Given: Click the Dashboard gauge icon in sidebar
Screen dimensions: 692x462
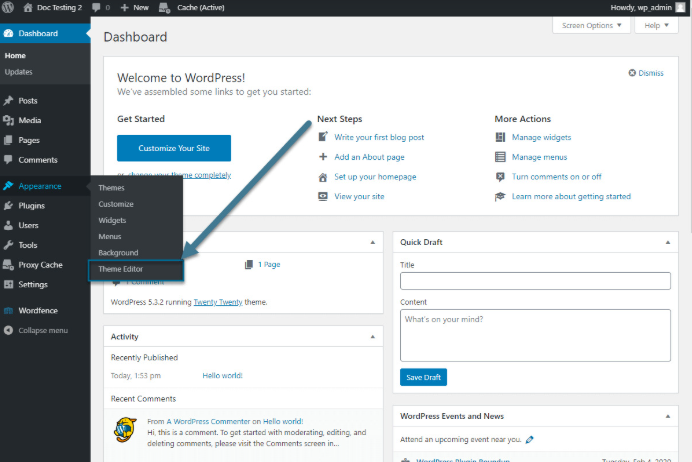Looking at the screenshot, I should 8,34.
